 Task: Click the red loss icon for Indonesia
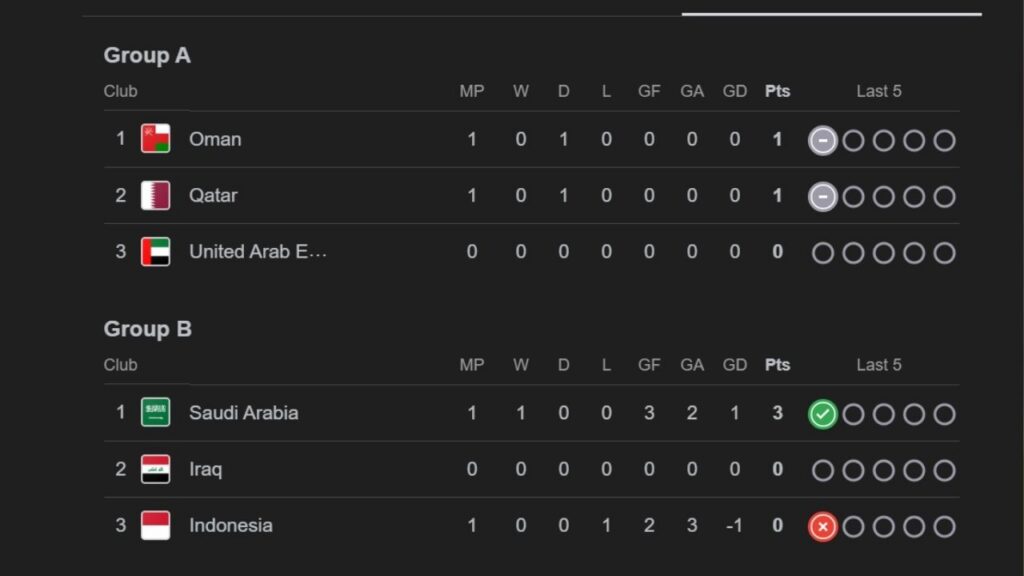pyautogui.click(x=822, y=526)
